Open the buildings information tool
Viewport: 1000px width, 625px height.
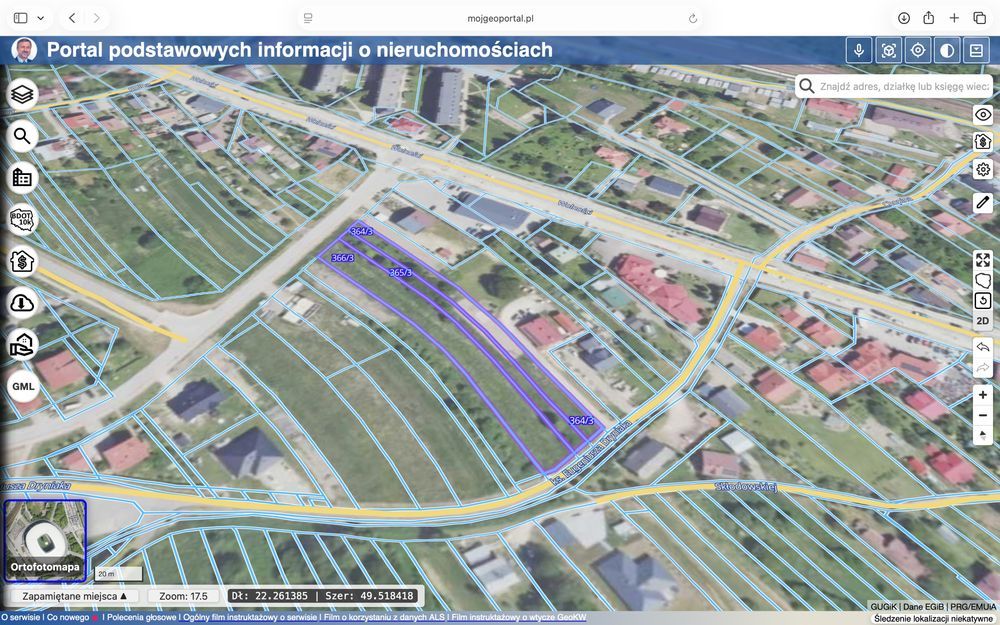click(x=22, y=178)
